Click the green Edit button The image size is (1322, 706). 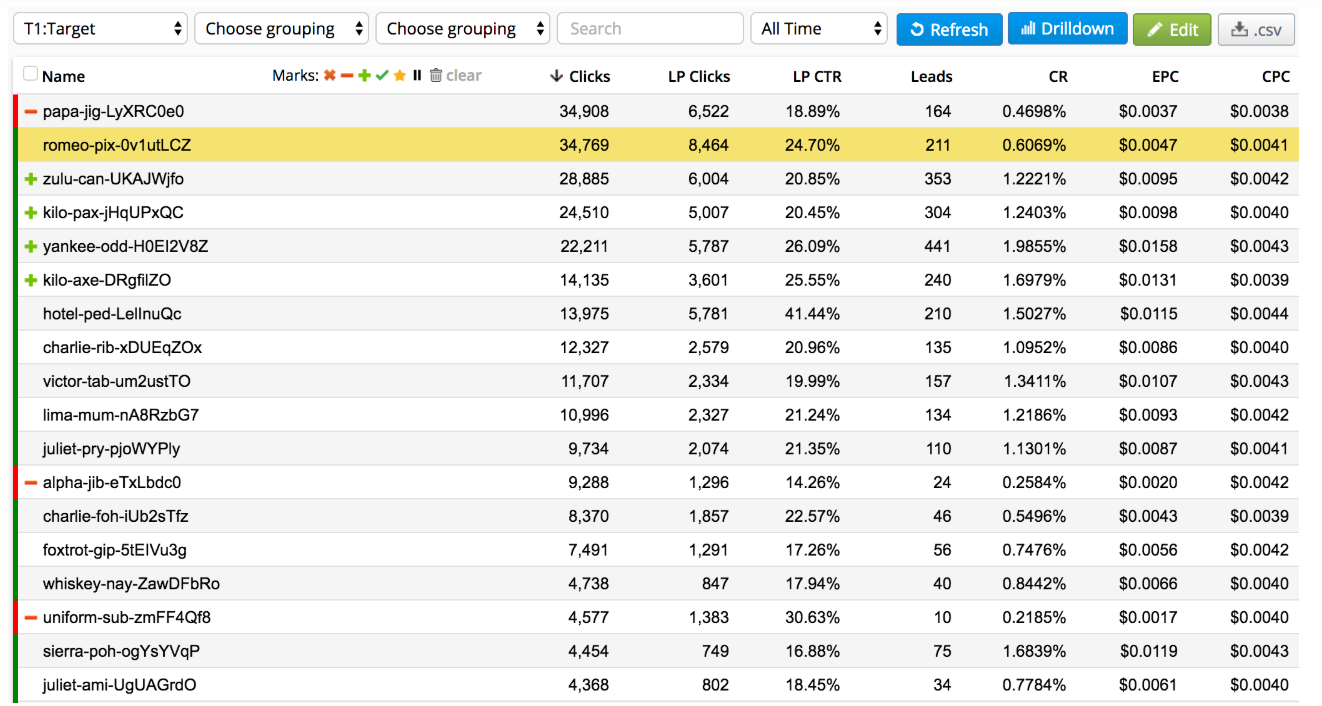[x=1171, y=29]
